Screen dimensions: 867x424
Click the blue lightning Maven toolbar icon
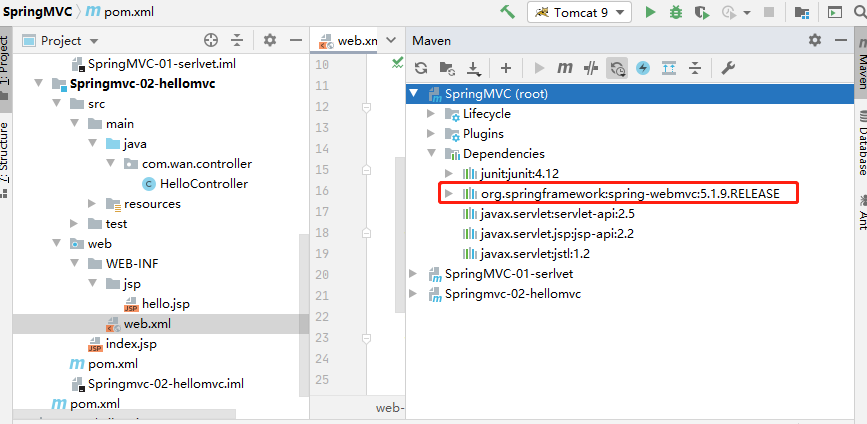(x=643, y=68)
